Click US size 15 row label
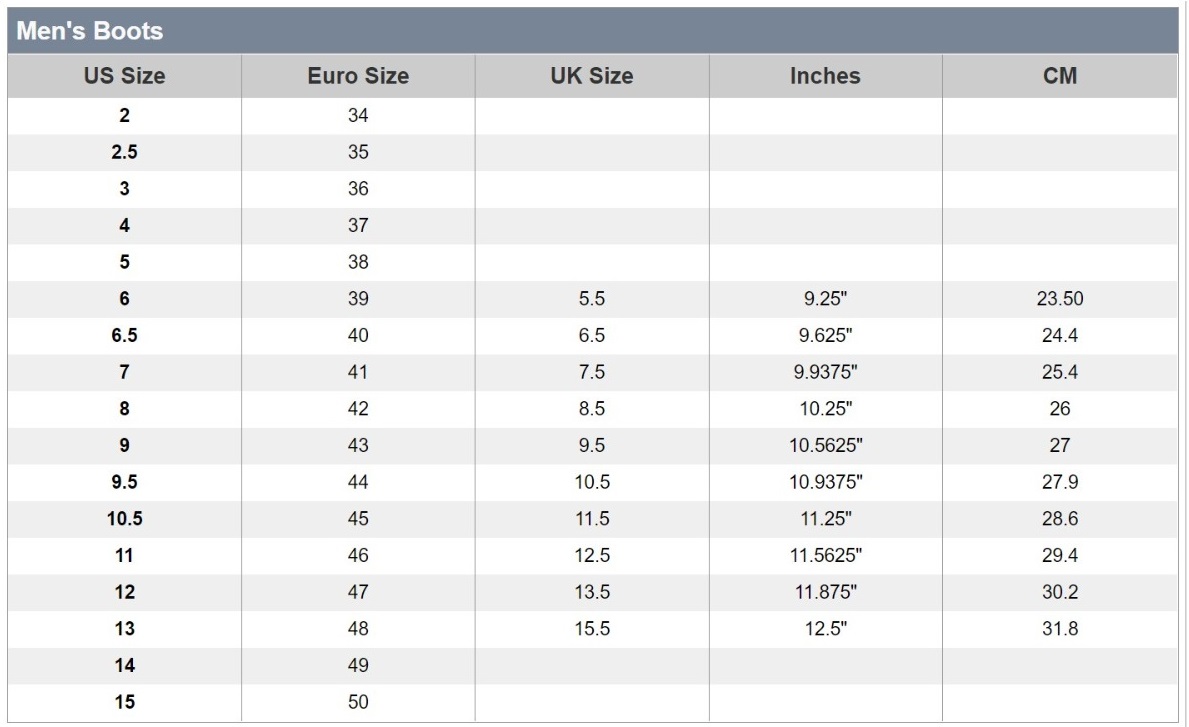Image resolution: width=1189 pixels, height=727 pixels. pyautogui.click(x=124, y=702)
